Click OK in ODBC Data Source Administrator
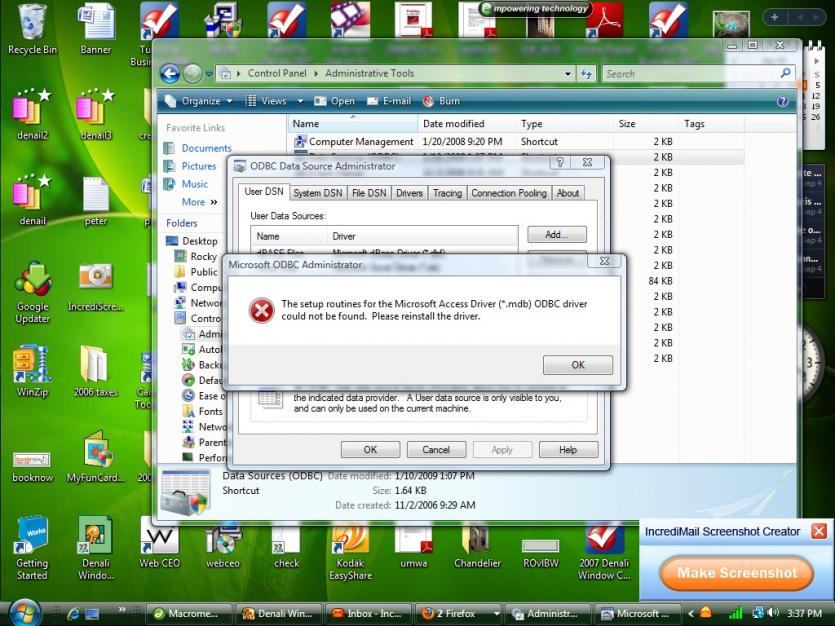 [x=370, y=450]
